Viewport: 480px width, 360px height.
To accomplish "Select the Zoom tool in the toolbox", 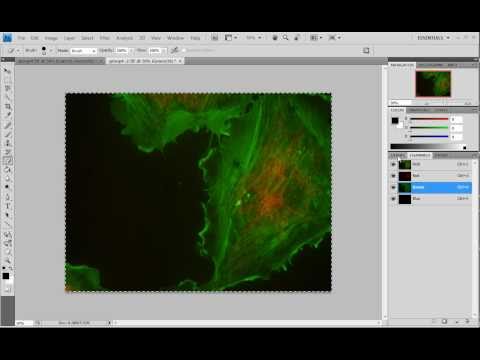I will tap(7, 260).
